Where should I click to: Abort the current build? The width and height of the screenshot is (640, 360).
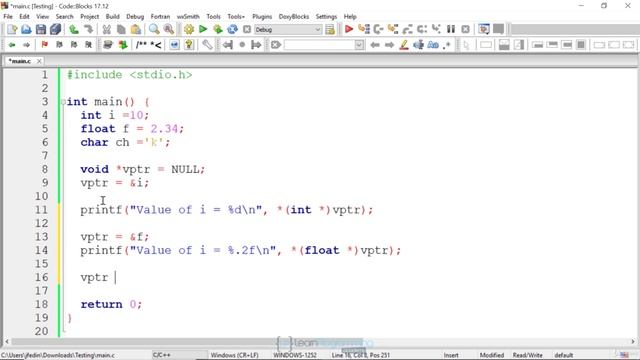click(247, 29)
